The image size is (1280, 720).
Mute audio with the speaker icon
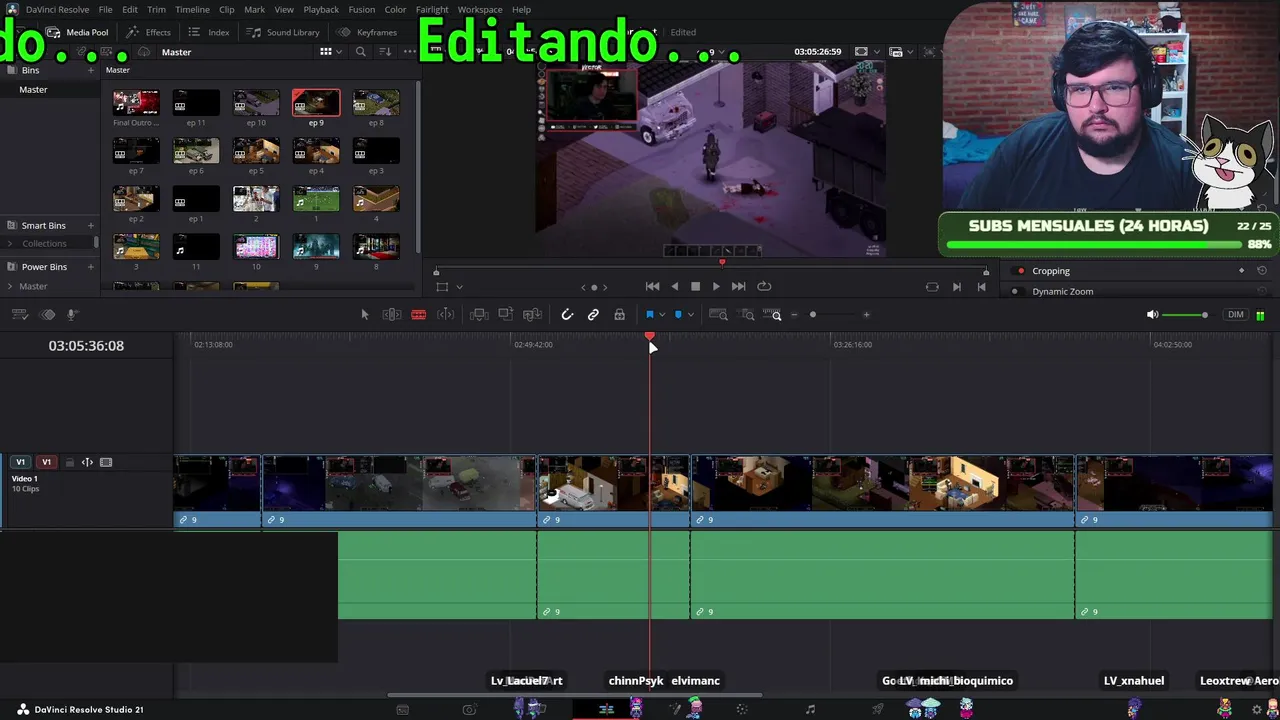(1152, 315)
